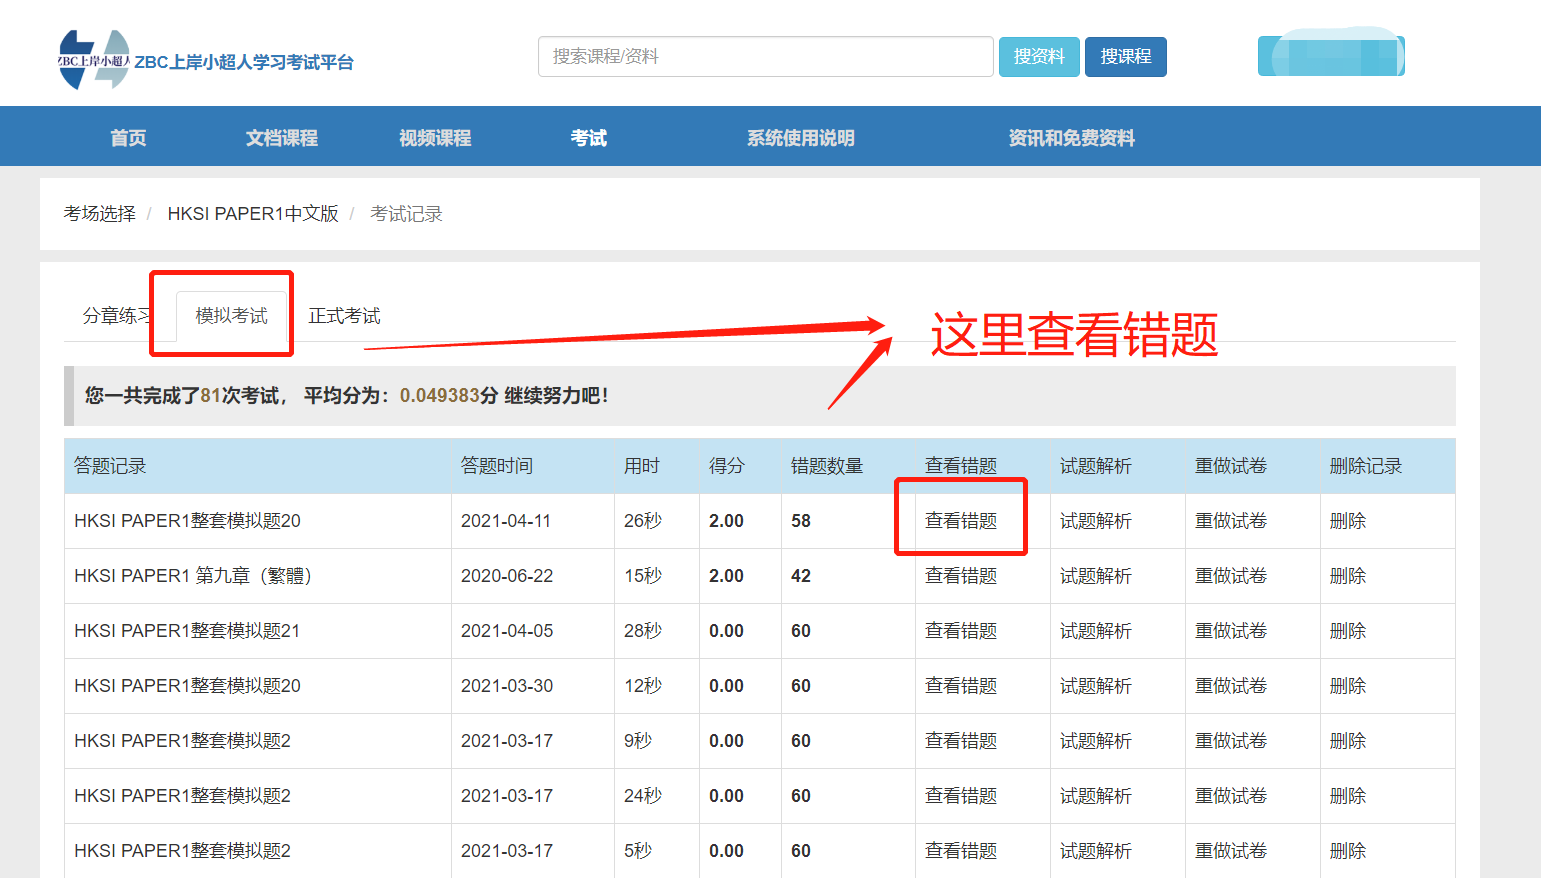Screen dimensions: 1541x878
Task: Click 删除 for 模拟题2 record with 9秒
Action: point(1348,741)
